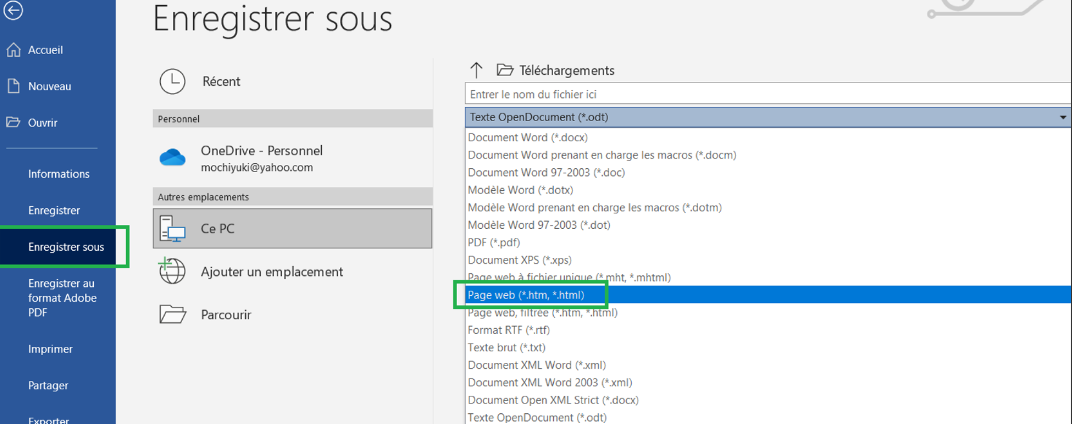Open the file type dropdown arrow
The width and height of the screenshot is (1072, 424).
[x=1062, y=118]
